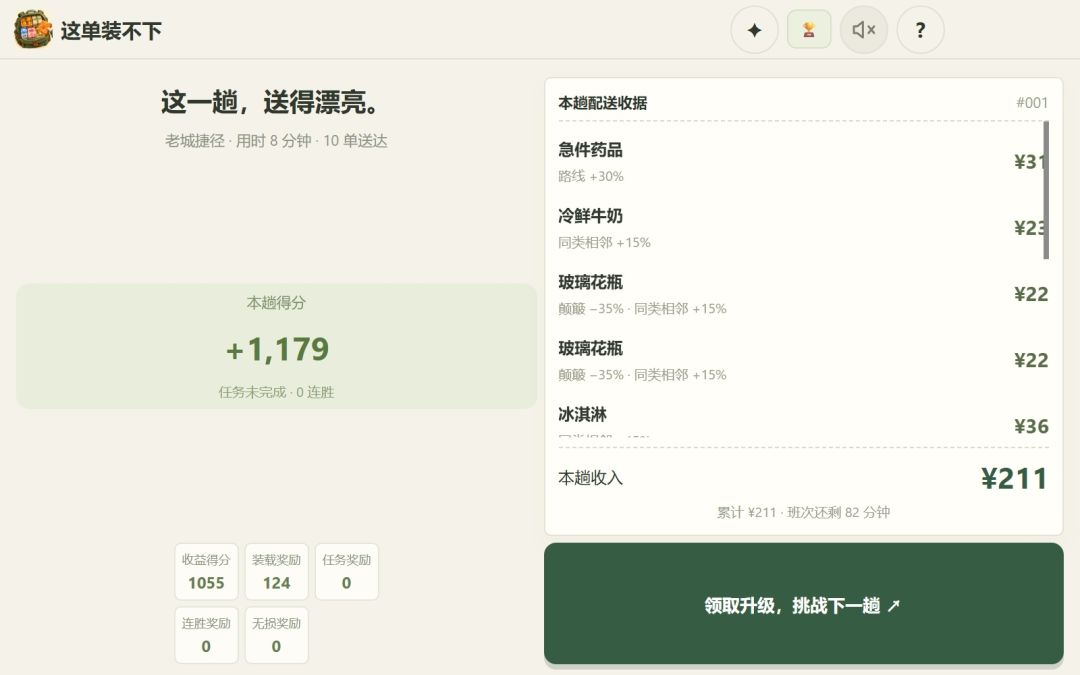Click the +1,179 trip score
Image resolution: width=1080 pixels, height=675 pixels.
(277, 349)
